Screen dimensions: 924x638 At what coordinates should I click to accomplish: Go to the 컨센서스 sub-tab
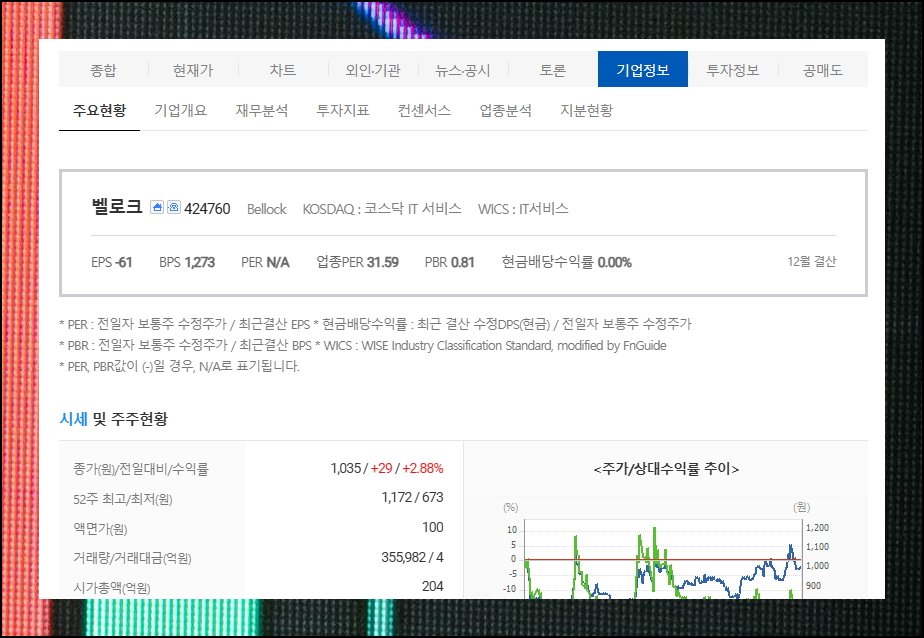pos(424,111)
